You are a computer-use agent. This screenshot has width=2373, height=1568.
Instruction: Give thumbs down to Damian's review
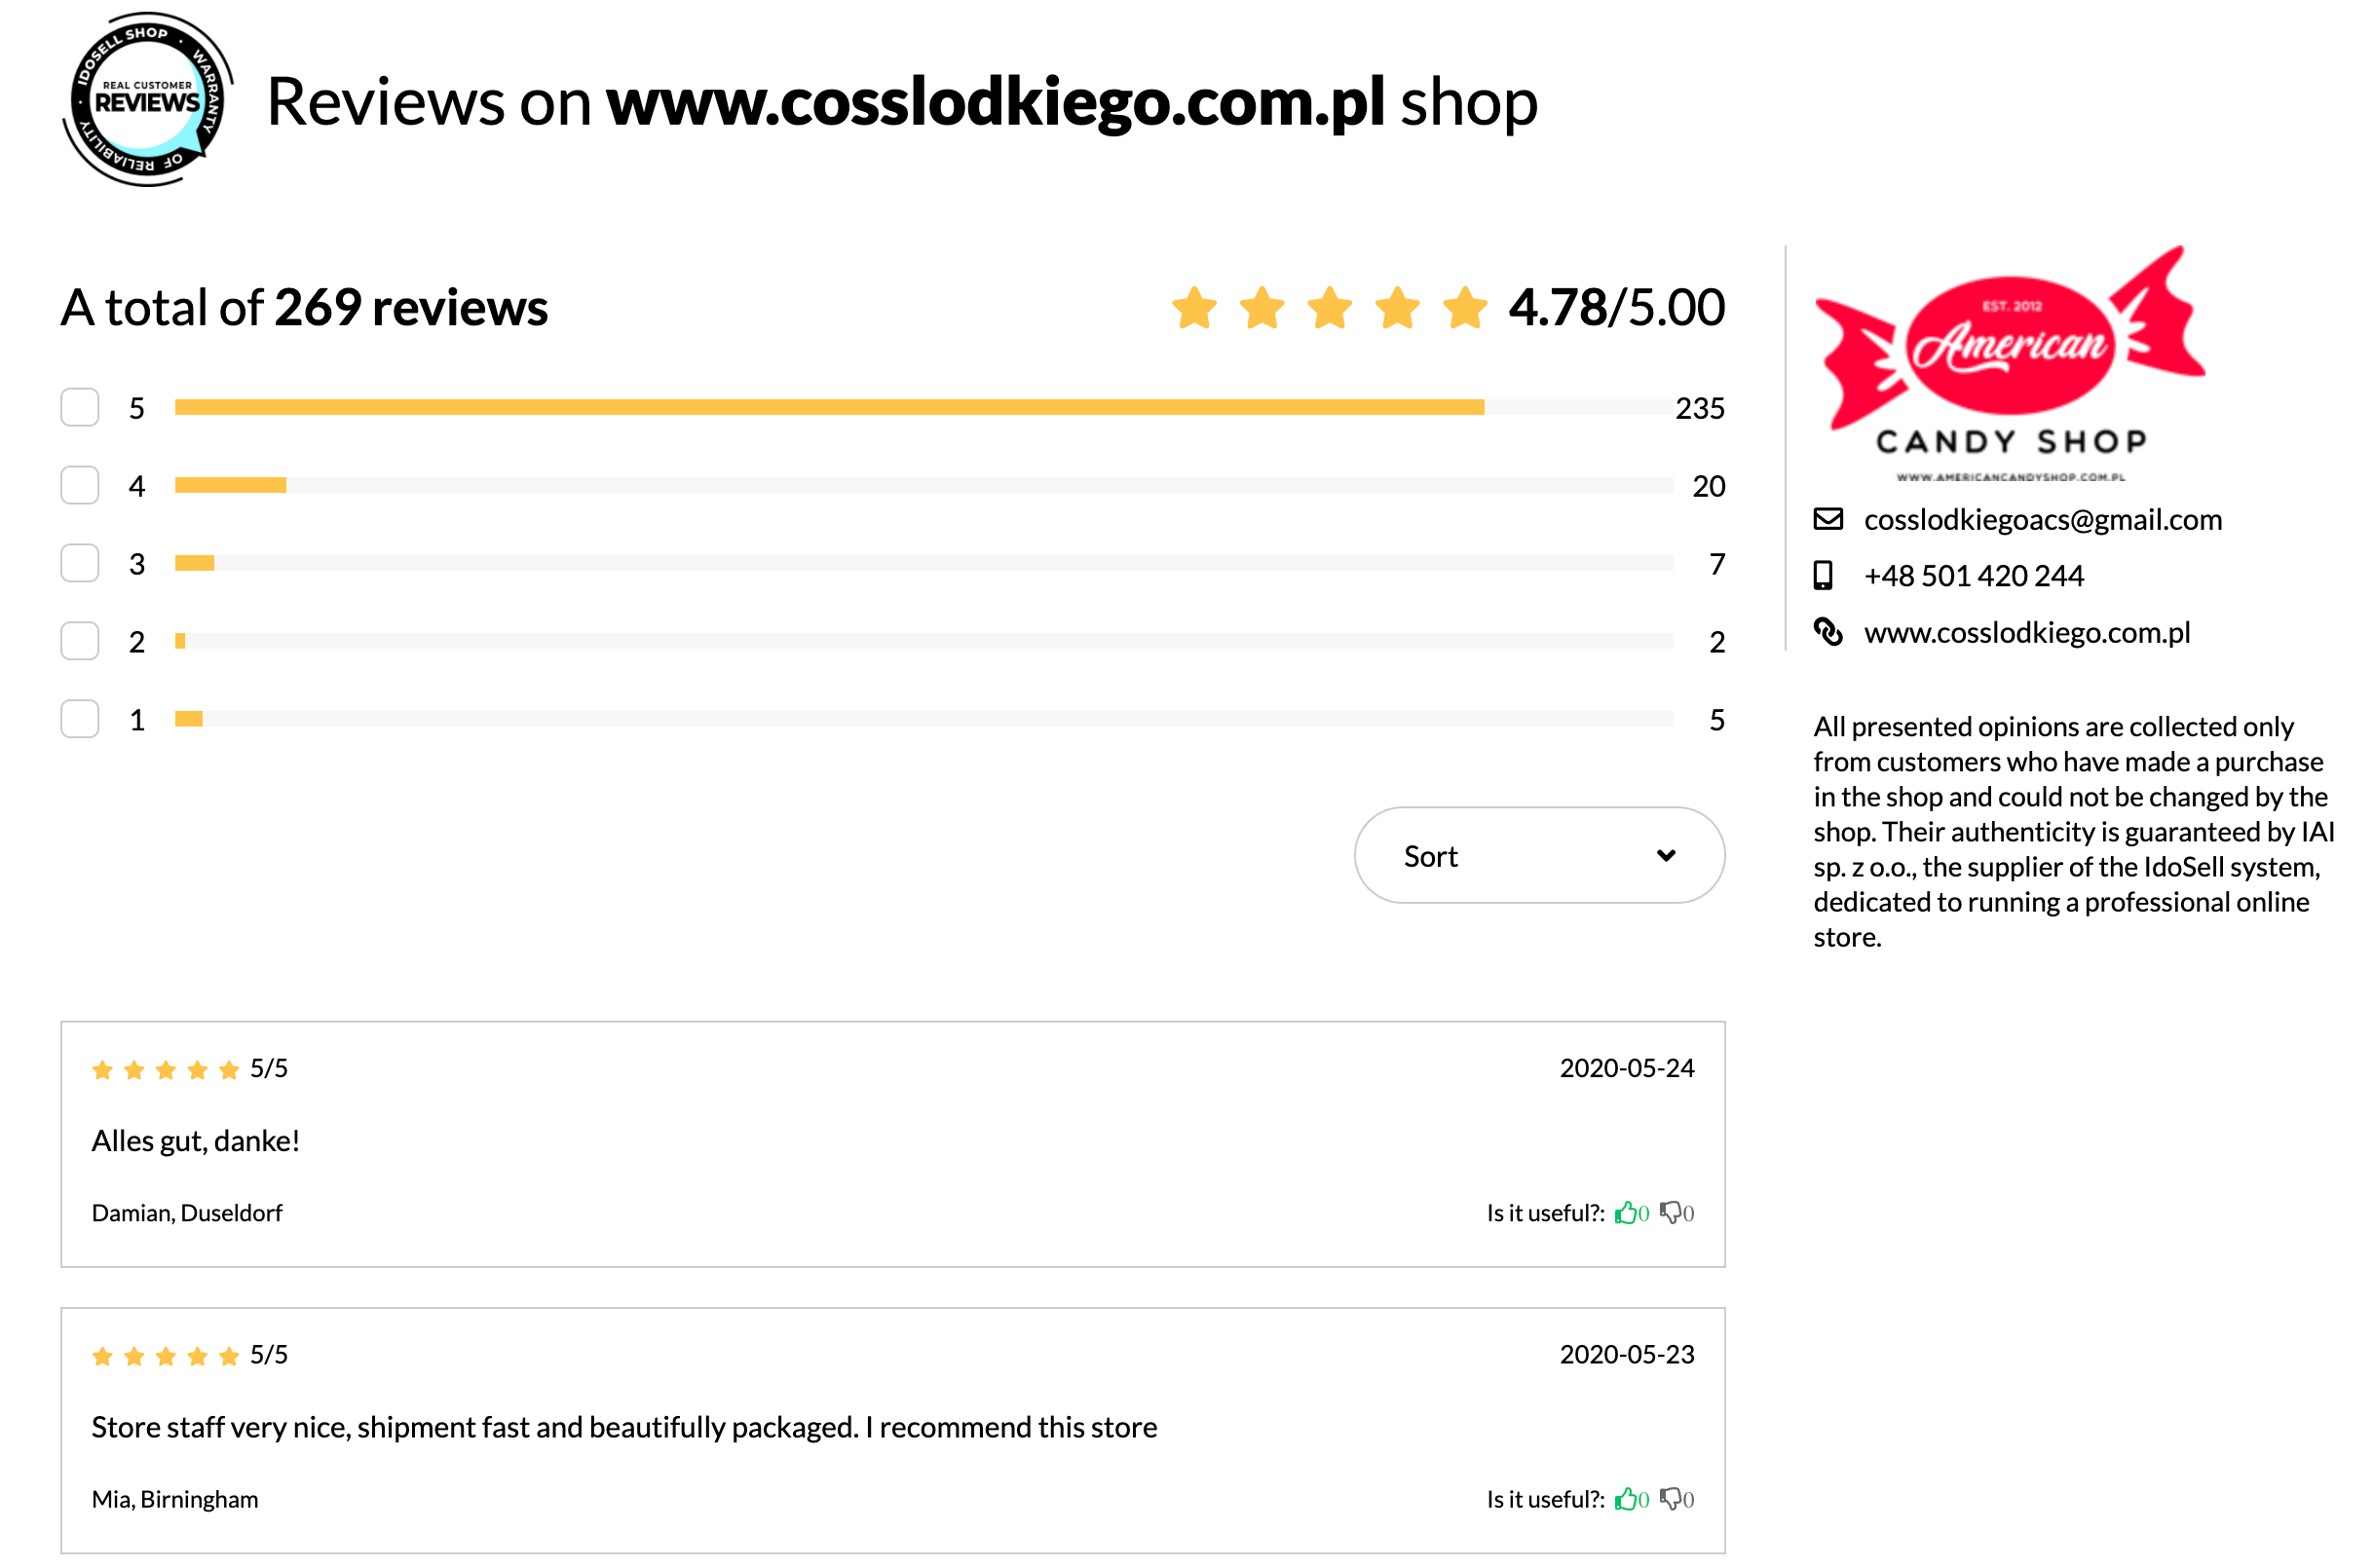click(1671, 1213)
